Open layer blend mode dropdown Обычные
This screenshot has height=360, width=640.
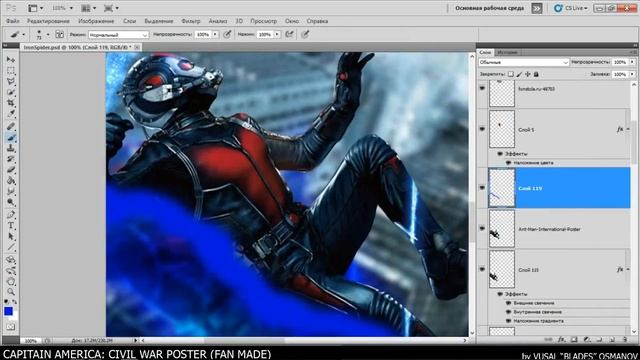pos(523,62)
